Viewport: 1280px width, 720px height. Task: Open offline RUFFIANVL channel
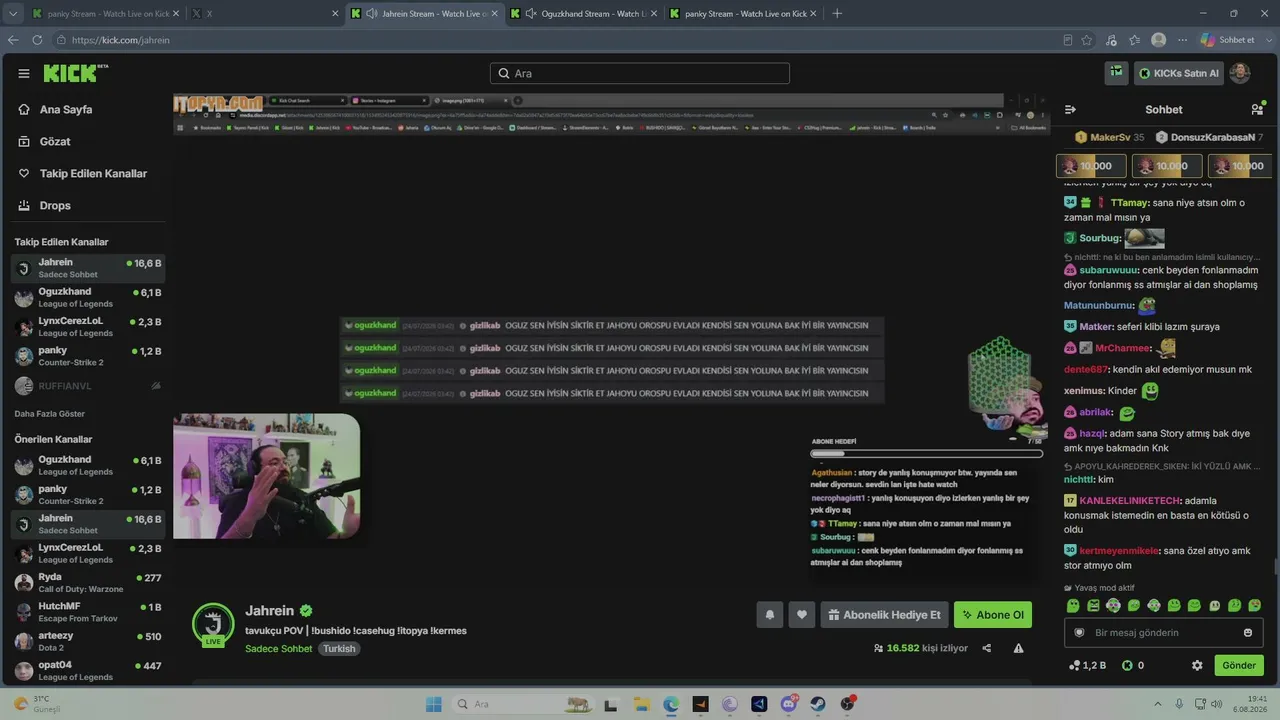[87, 386]
